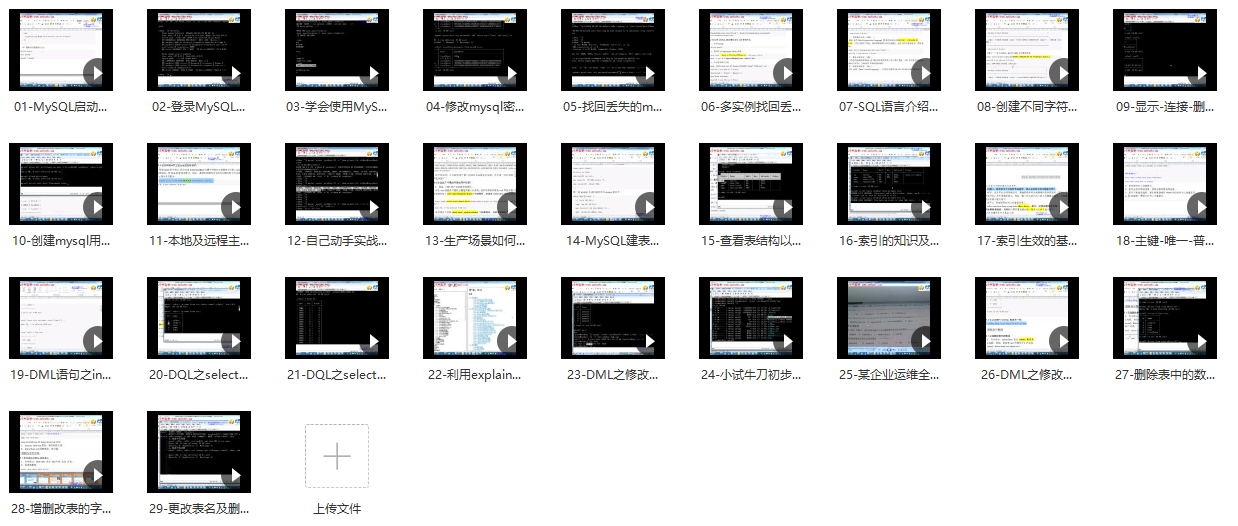Click the play icon on 16-索引的知识及
The height and width of the screenshot is (526, 1238).
924,207
